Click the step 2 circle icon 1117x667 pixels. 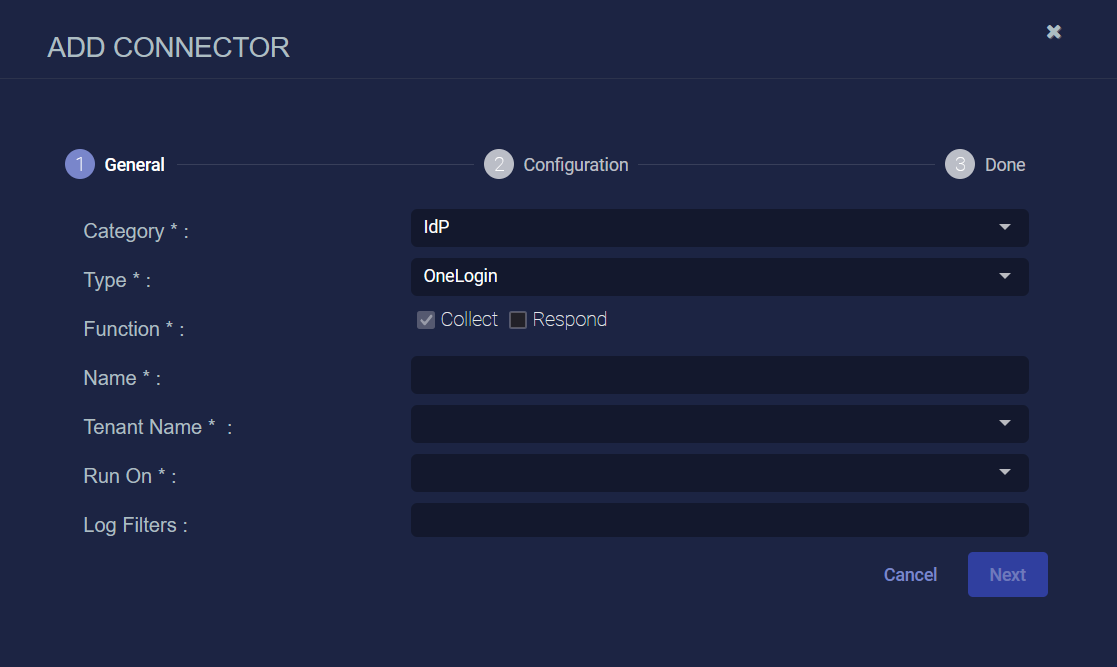(x=499, y=165)
